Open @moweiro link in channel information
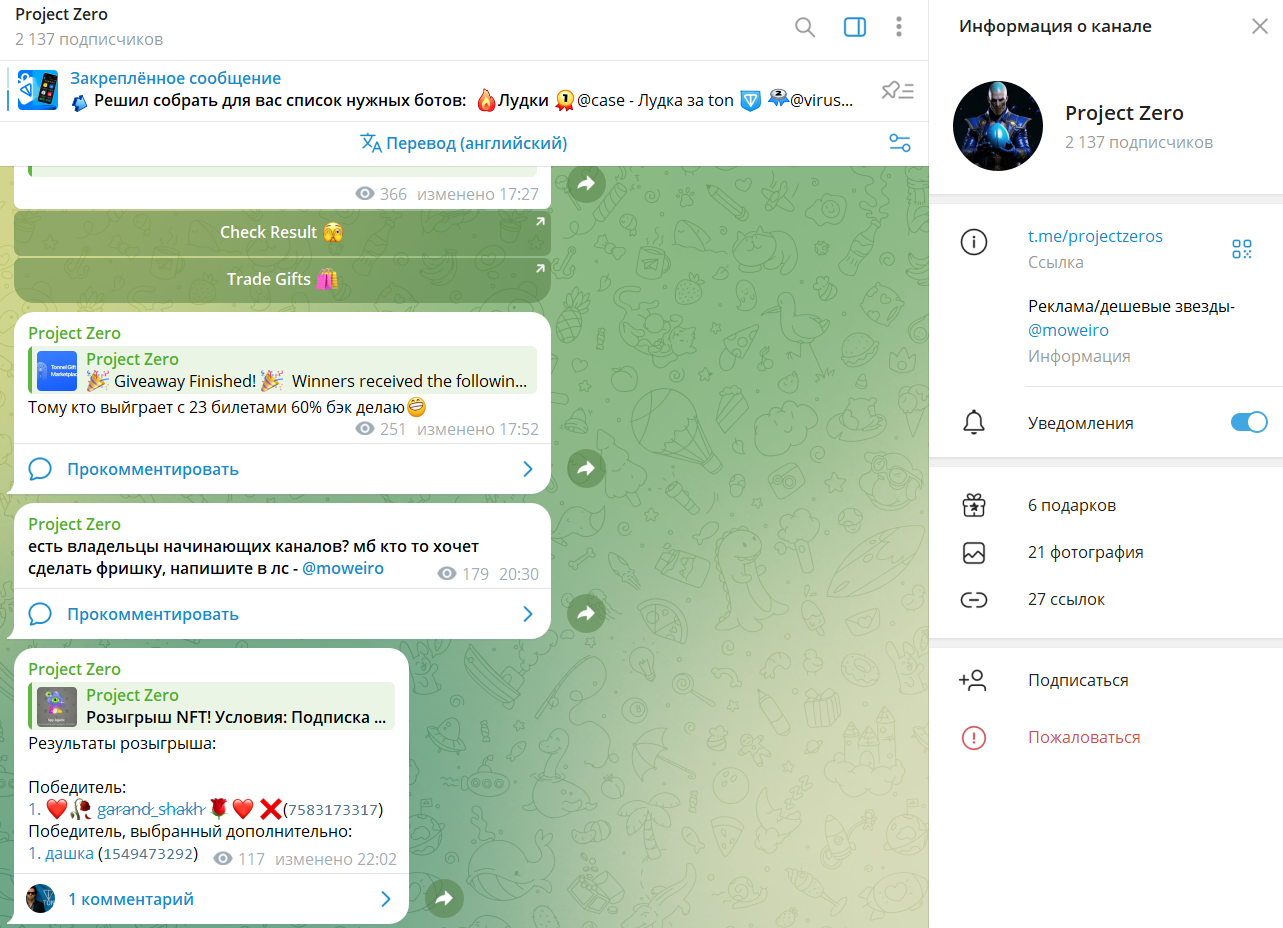 pyautogui.click(x=1068, y=330)
